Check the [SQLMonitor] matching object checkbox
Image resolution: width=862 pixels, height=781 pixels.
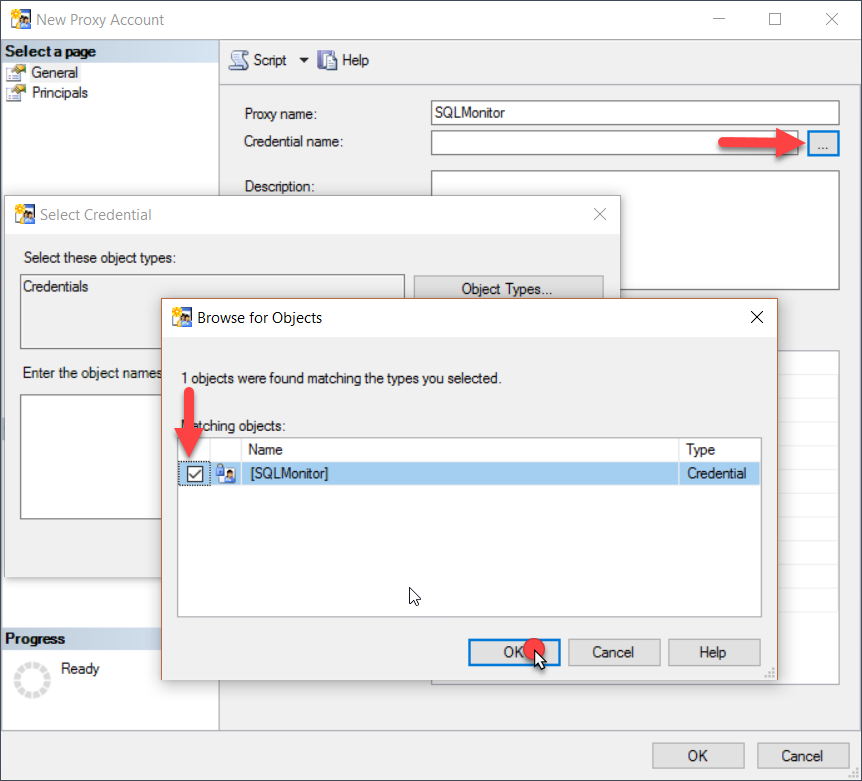pos(195,473)
